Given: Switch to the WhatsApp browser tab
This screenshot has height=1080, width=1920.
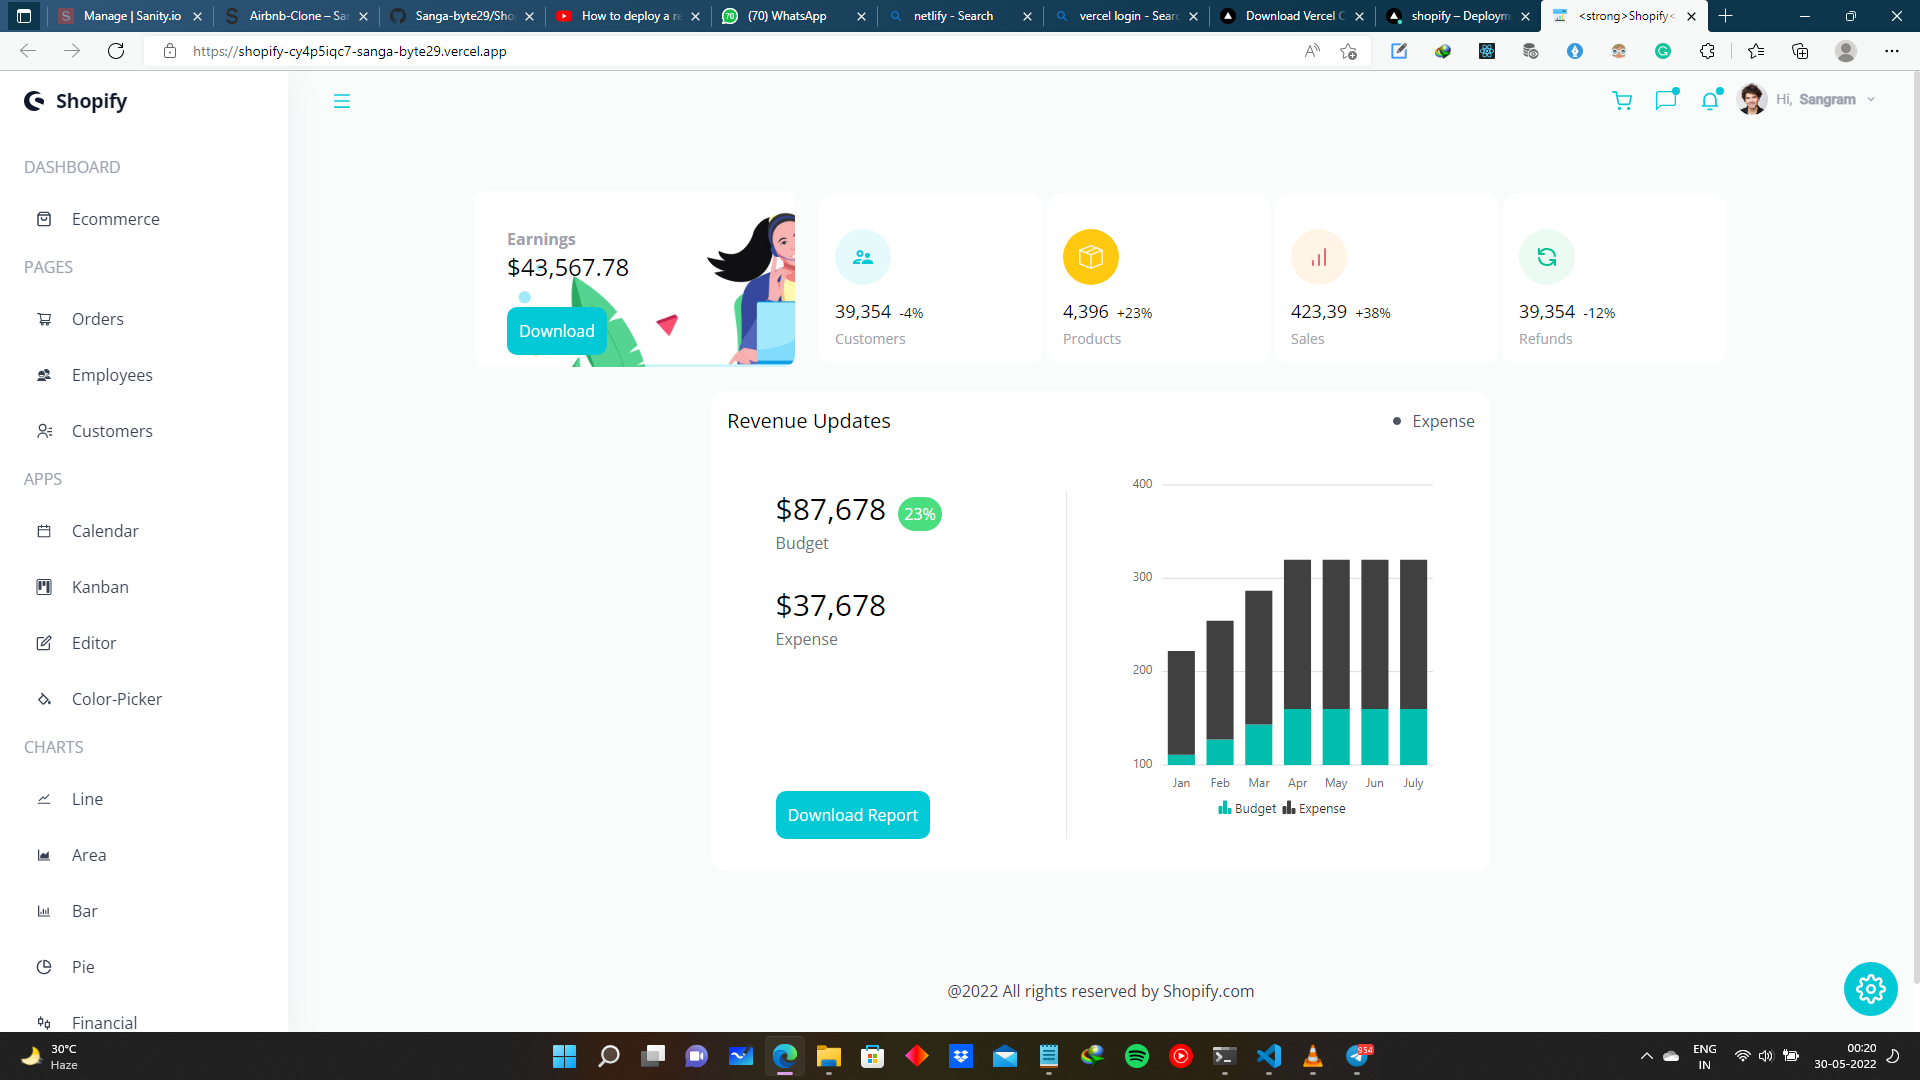Looking at the screenshot, I should click(787, 16).
